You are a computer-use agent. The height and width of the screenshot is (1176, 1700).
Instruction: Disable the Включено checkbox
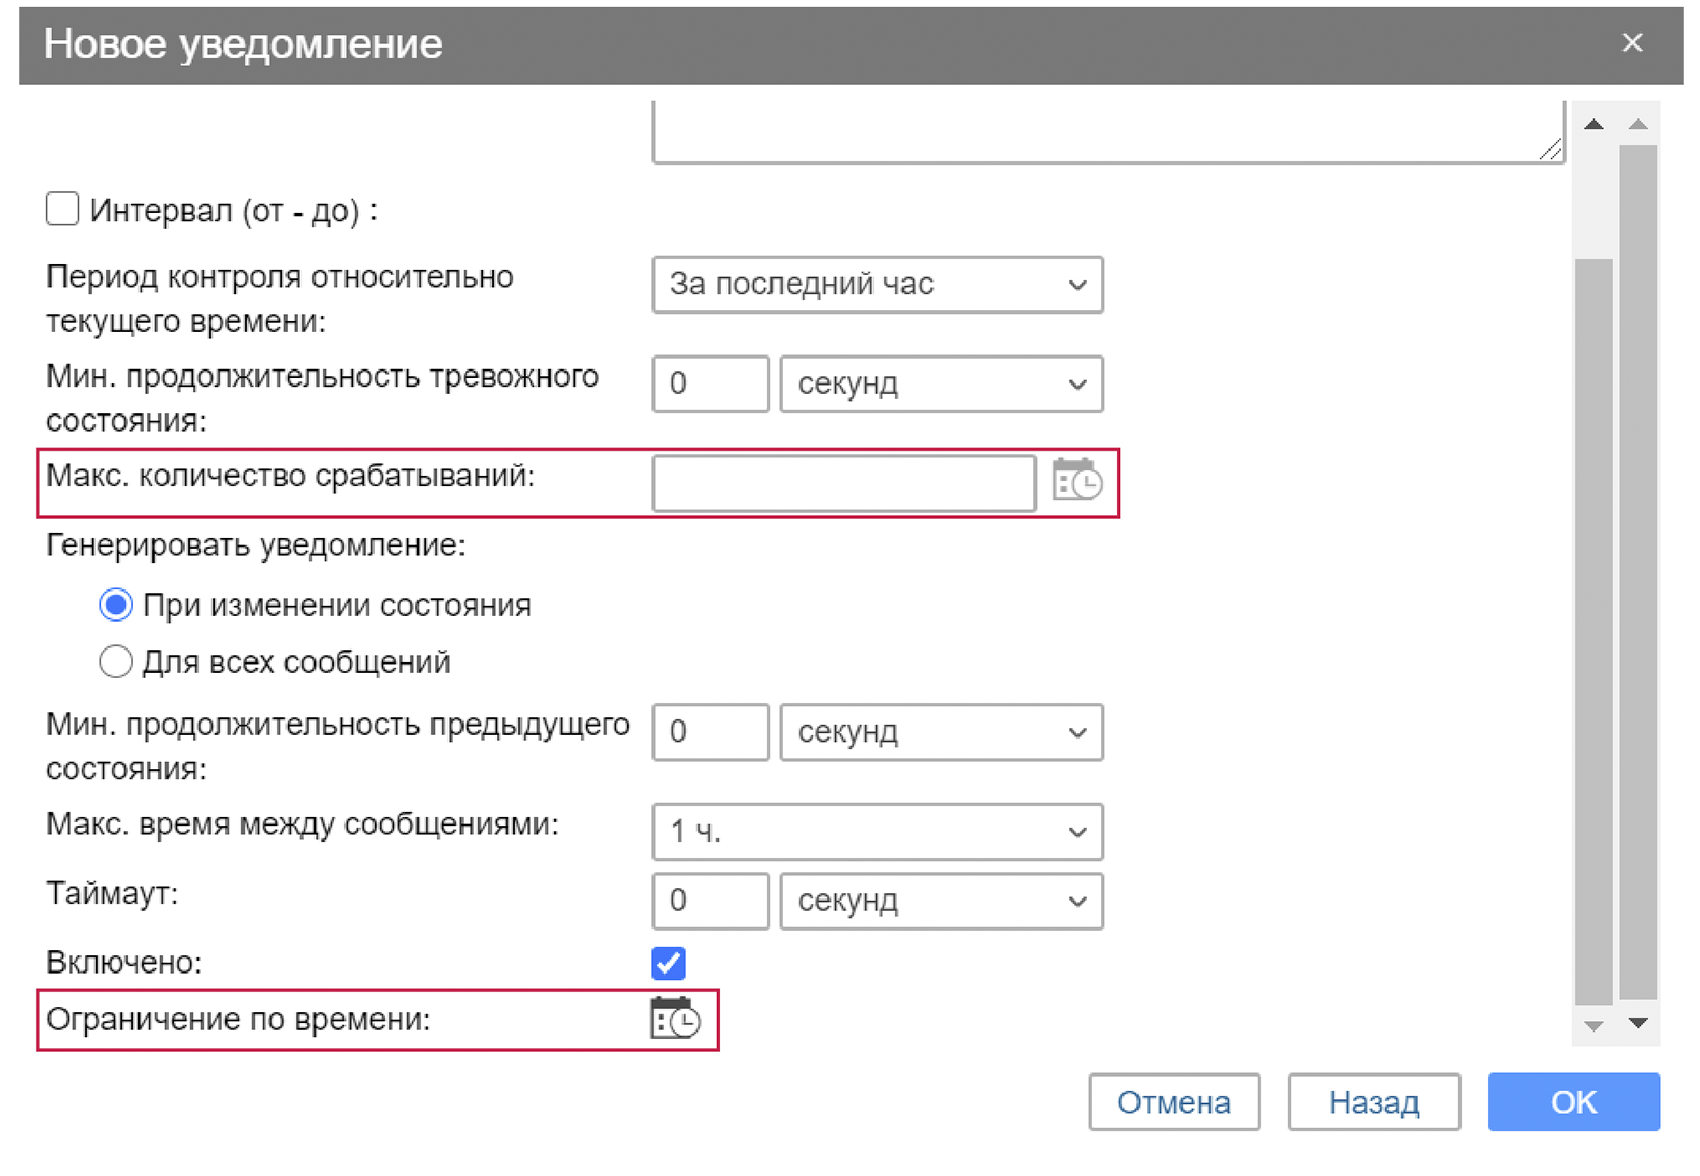point(668,963)
